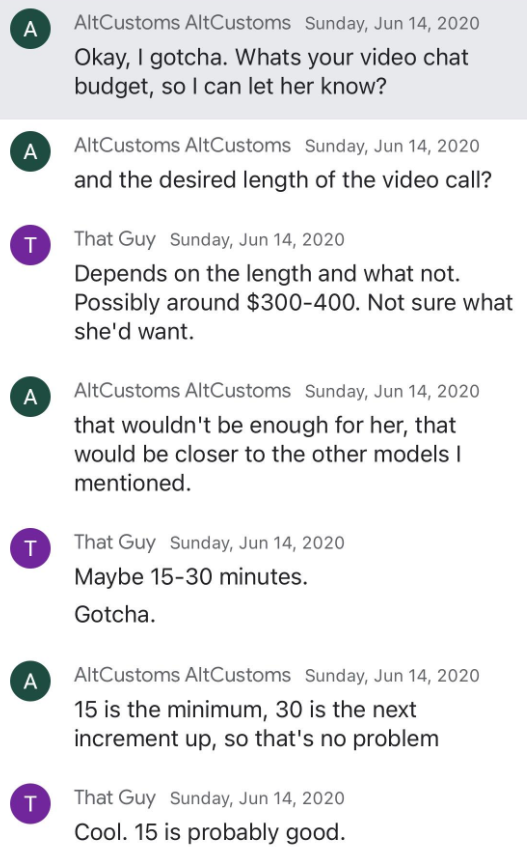527x853 pixels.
Task: Select the That Guy avatar beside the 'Maybe 15-30 minutes' message
Action: pyautogui.click(x=30, y=548)
